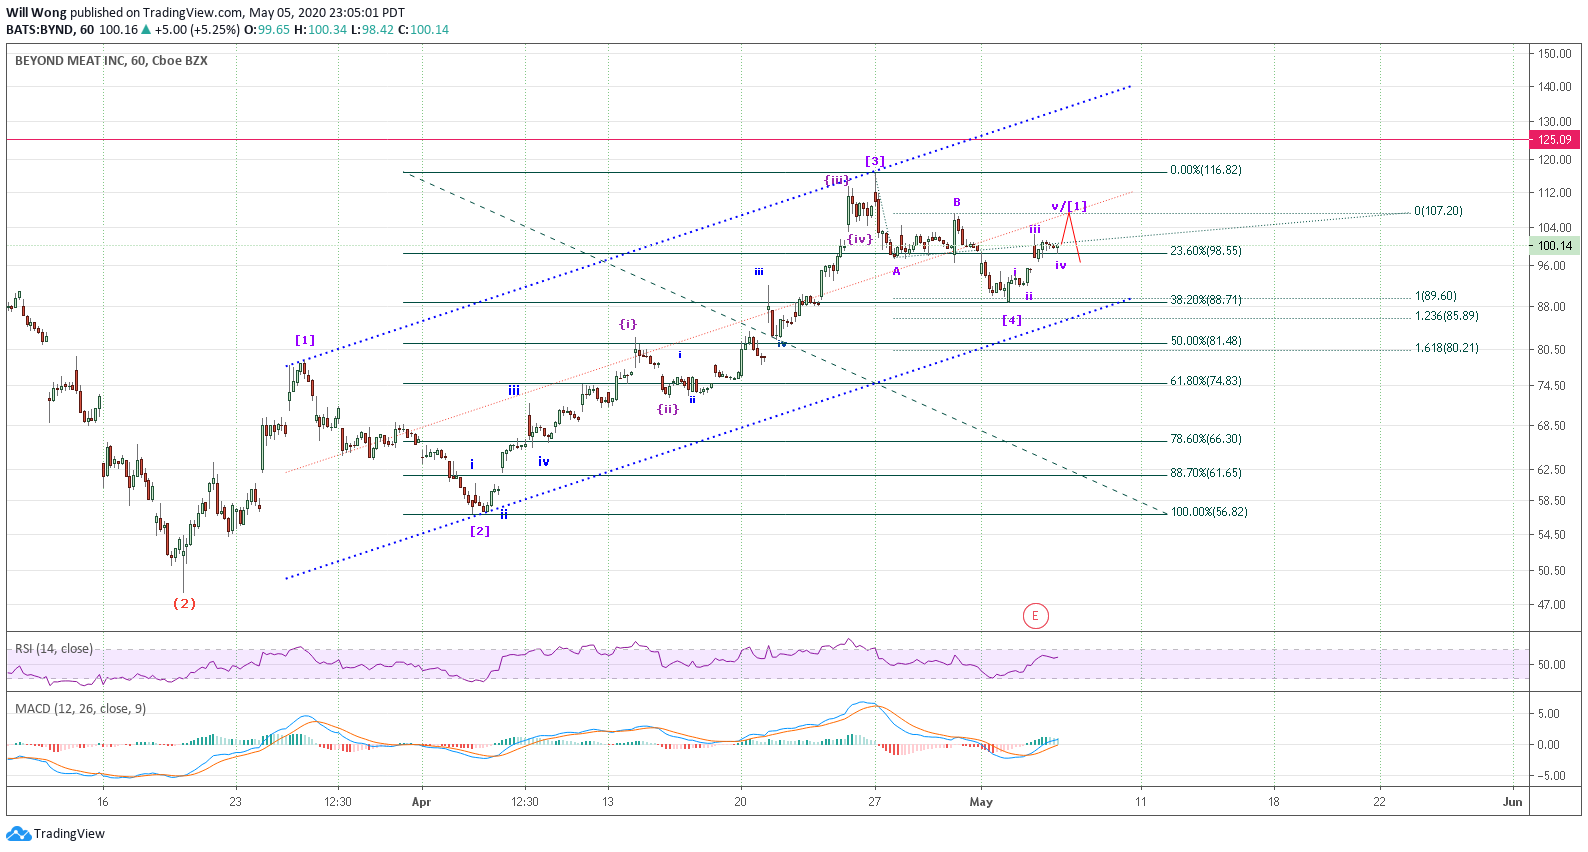Image resolution: width=1588 pixels, height=852 pixels.
Task: Click the May date on time axis
Action: 982,802
